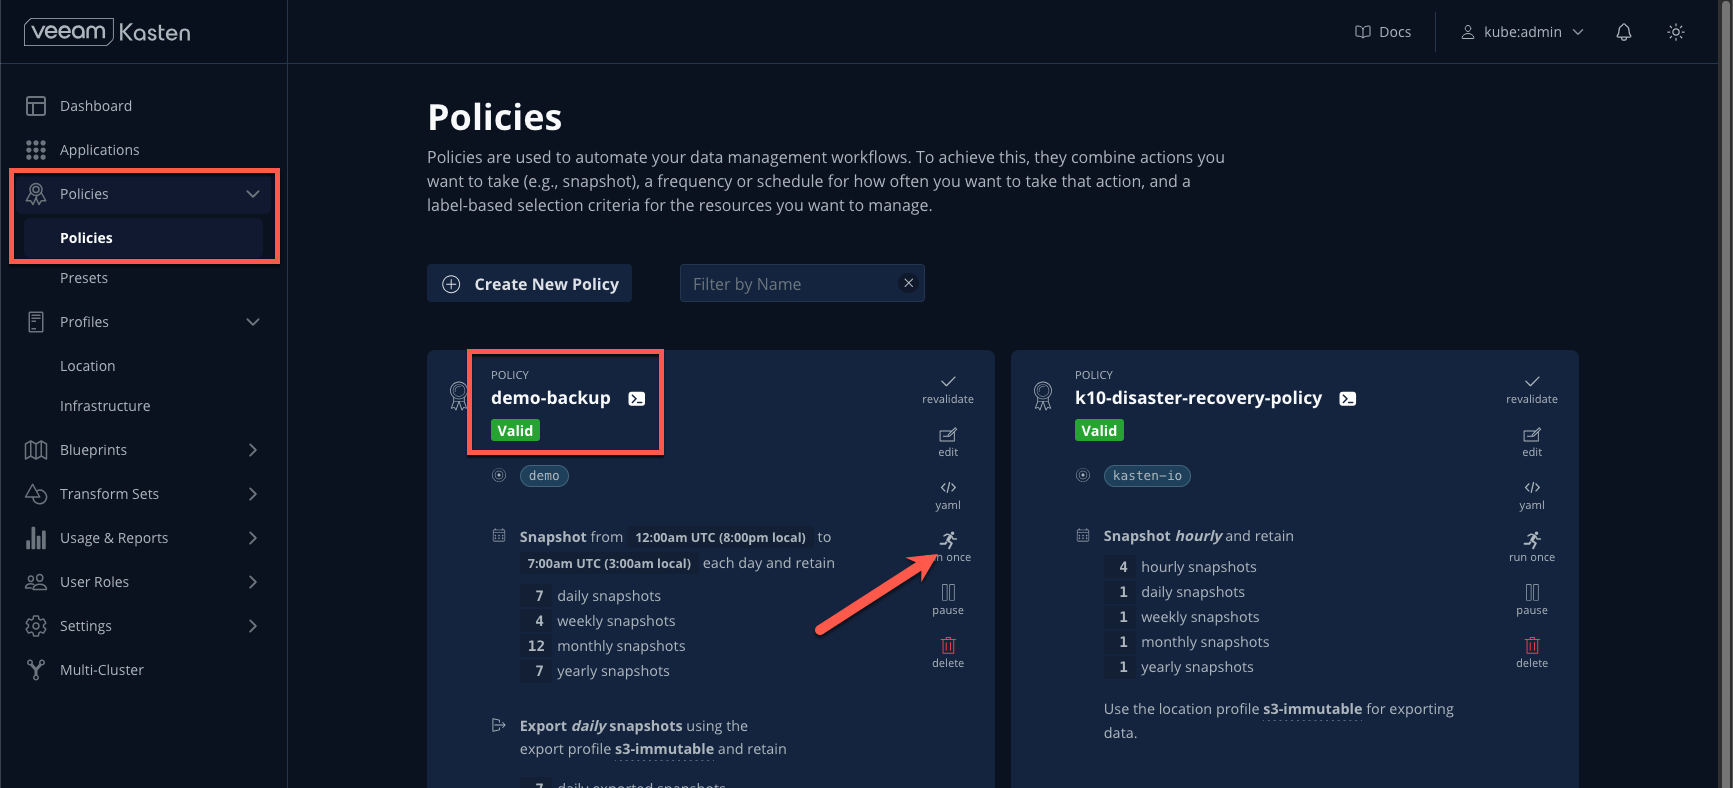Collapse the Policies sidebar section
The height and width of the screenshot is (788, 1733).
(253, 194)
